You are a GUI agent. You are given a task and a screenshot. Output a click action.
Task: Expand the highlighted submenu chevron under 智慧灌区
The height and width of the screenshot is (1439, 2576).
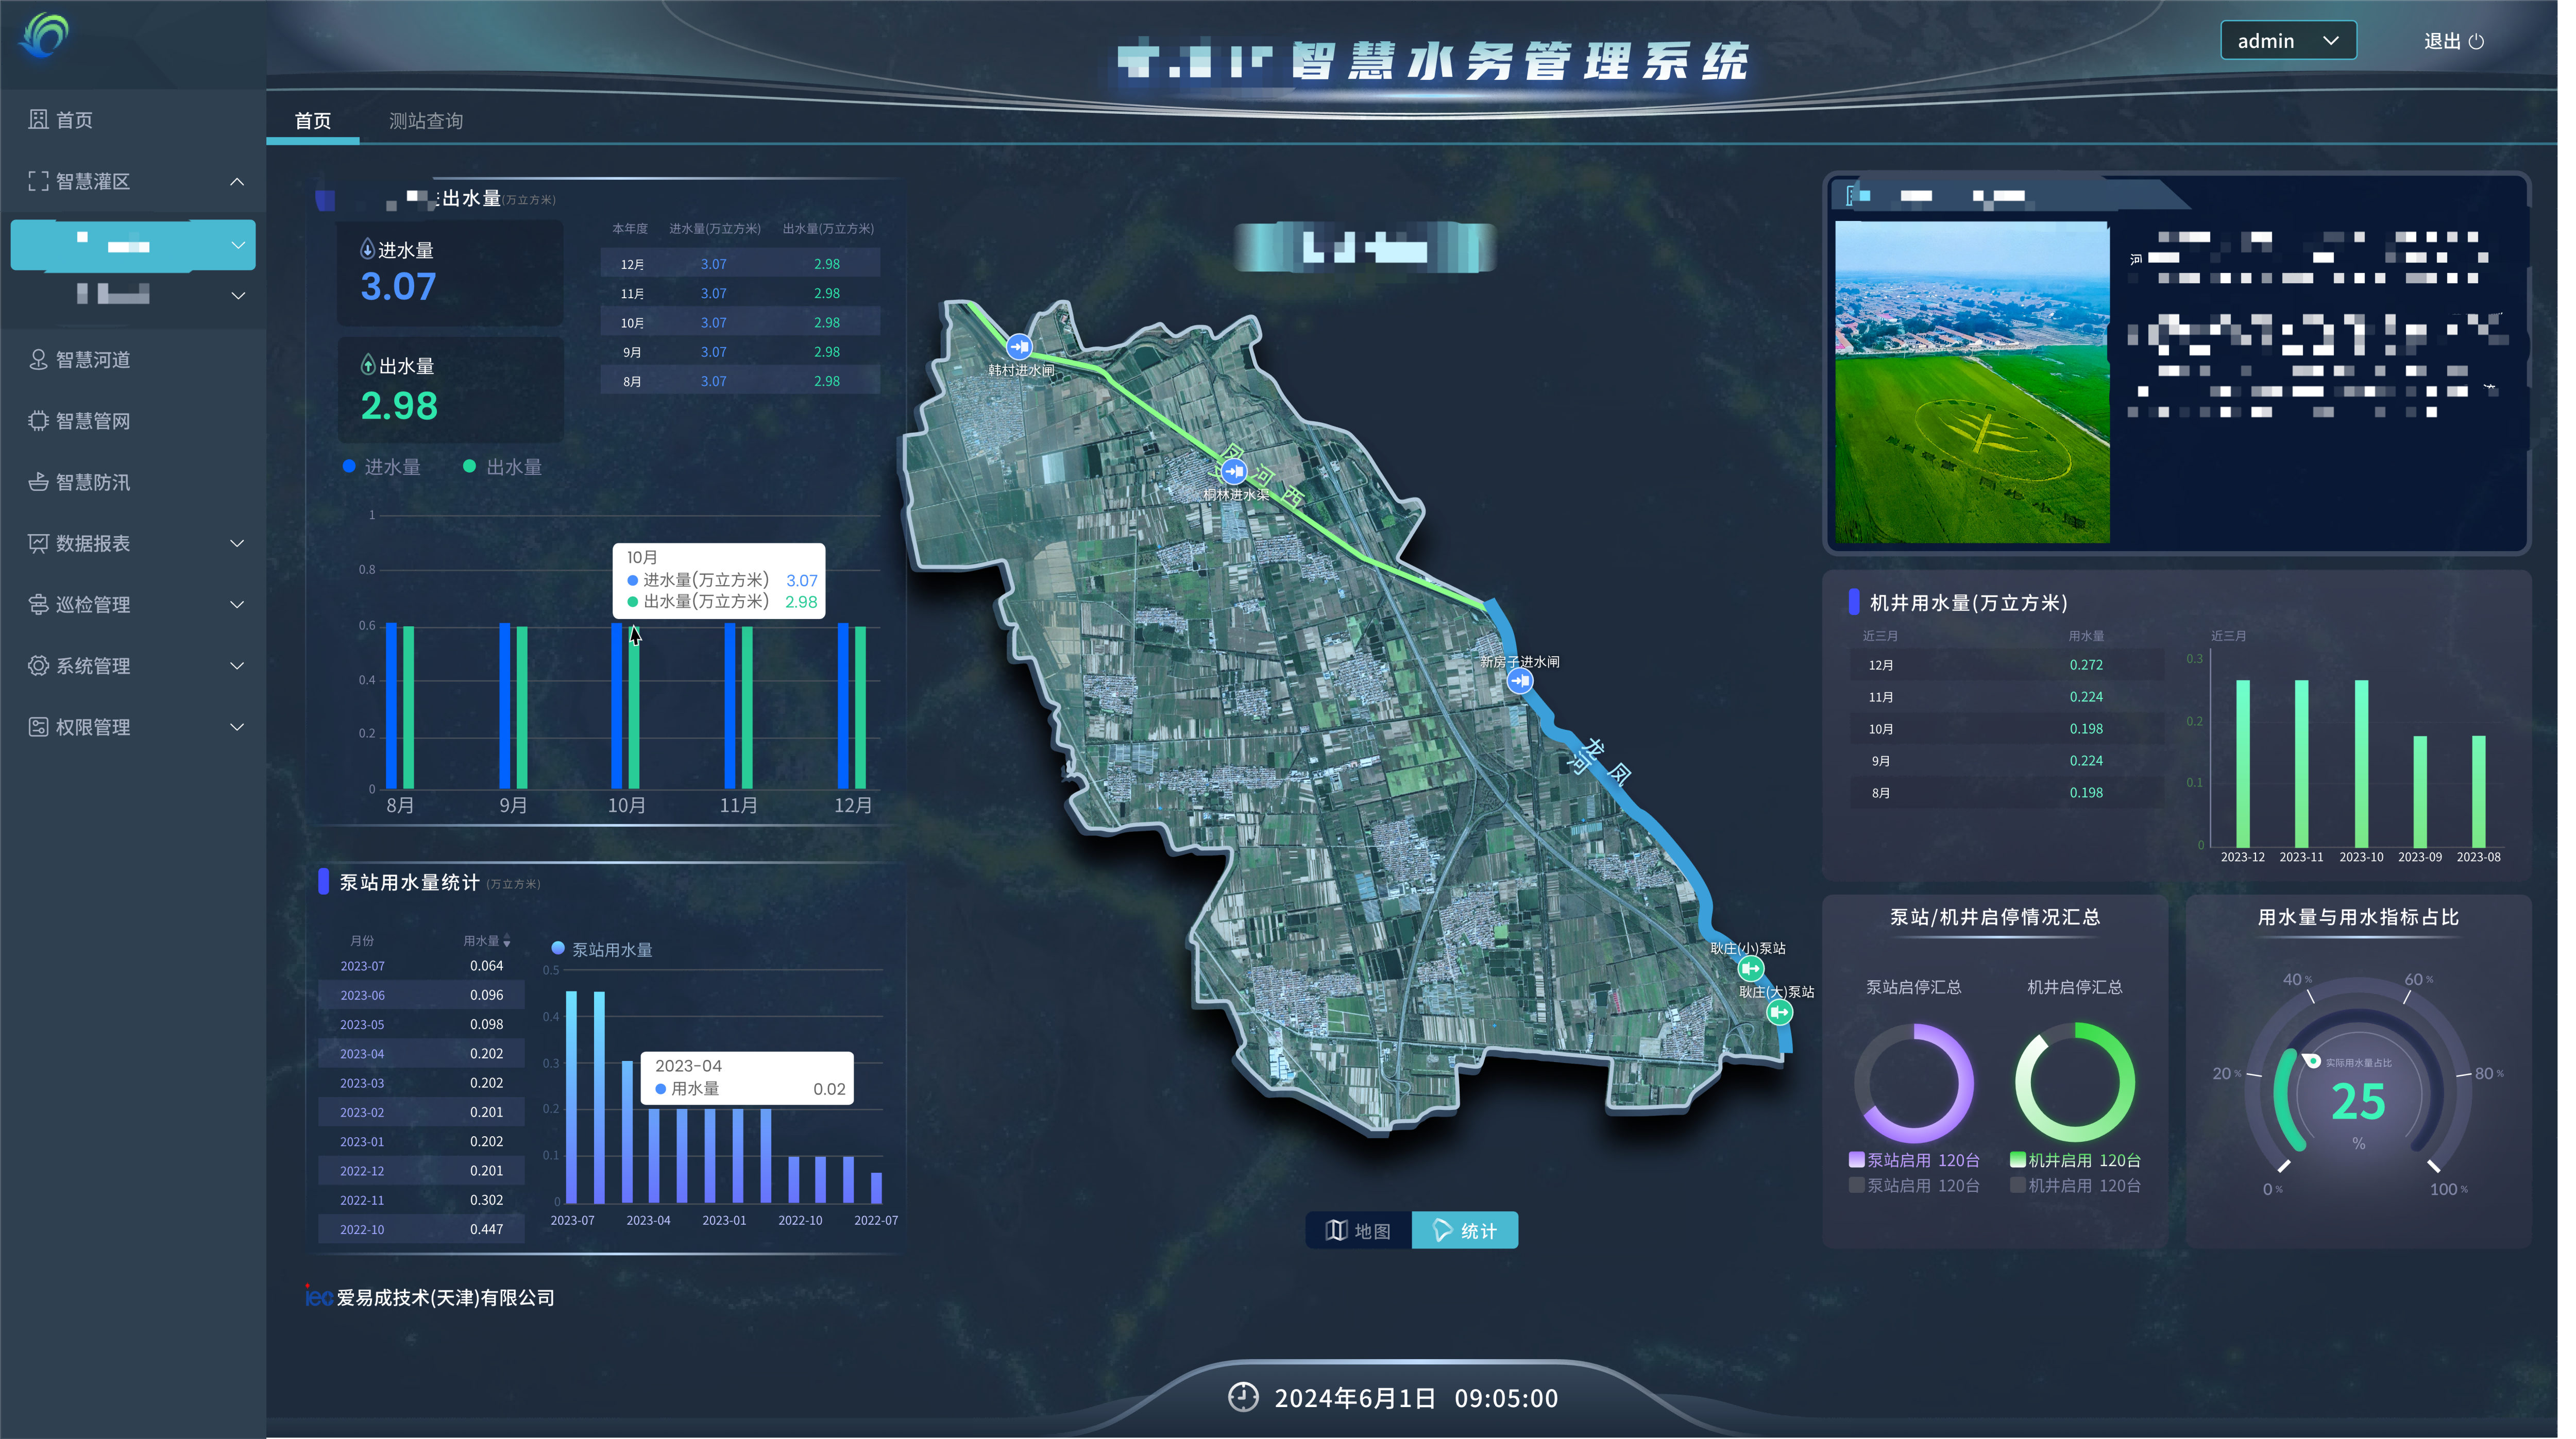tap(238, 245)
